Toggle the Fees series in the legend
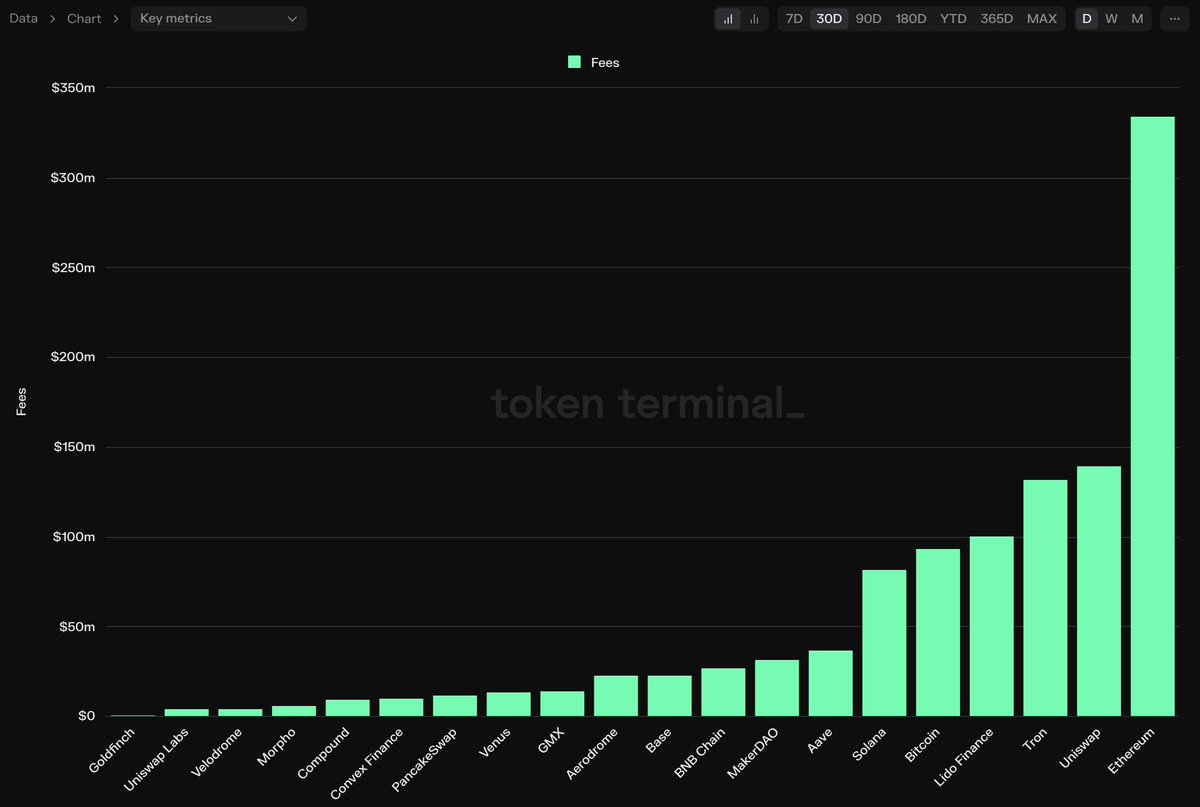Image resolution: width=1200 pixels, height=807 pixels. coord(593,61)
